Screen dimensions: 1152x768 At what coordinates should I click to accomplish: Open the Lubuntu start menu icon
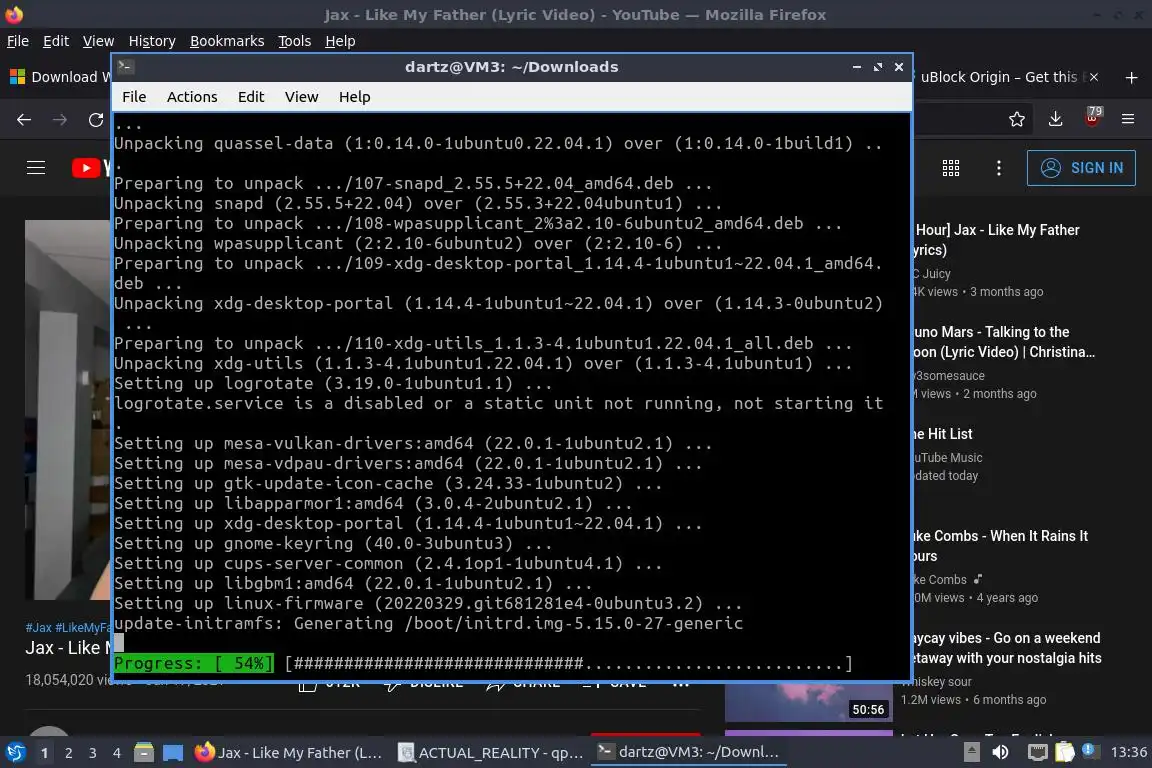15,752
